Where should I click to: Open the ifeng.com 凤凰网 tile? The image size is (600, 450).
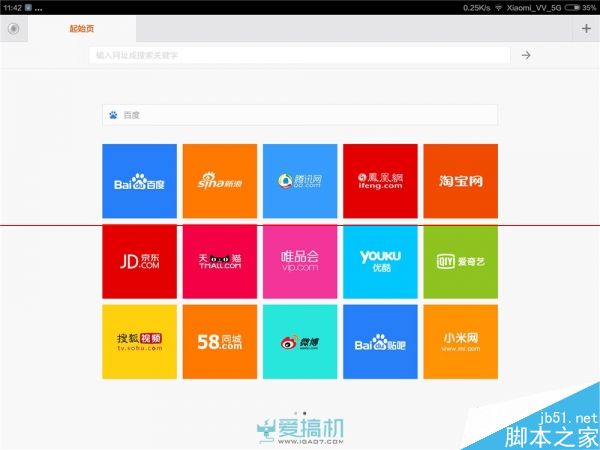(x=380, y=181)
